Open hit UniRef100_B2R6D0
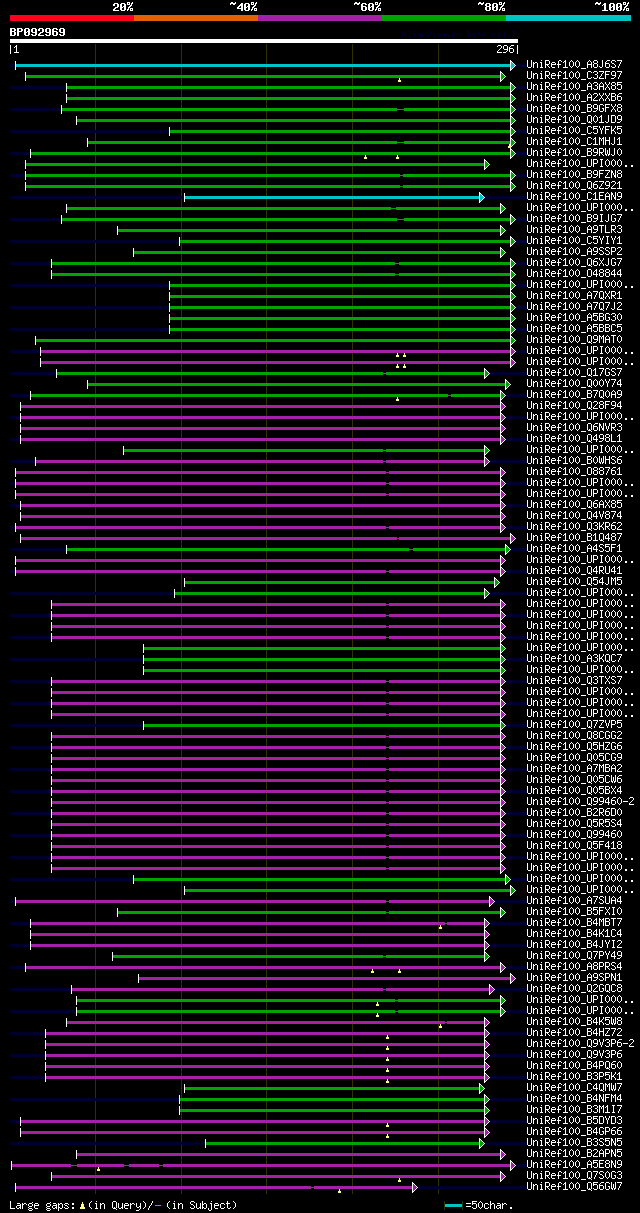Screen dimensions: 640x1213 pos(574,812)
